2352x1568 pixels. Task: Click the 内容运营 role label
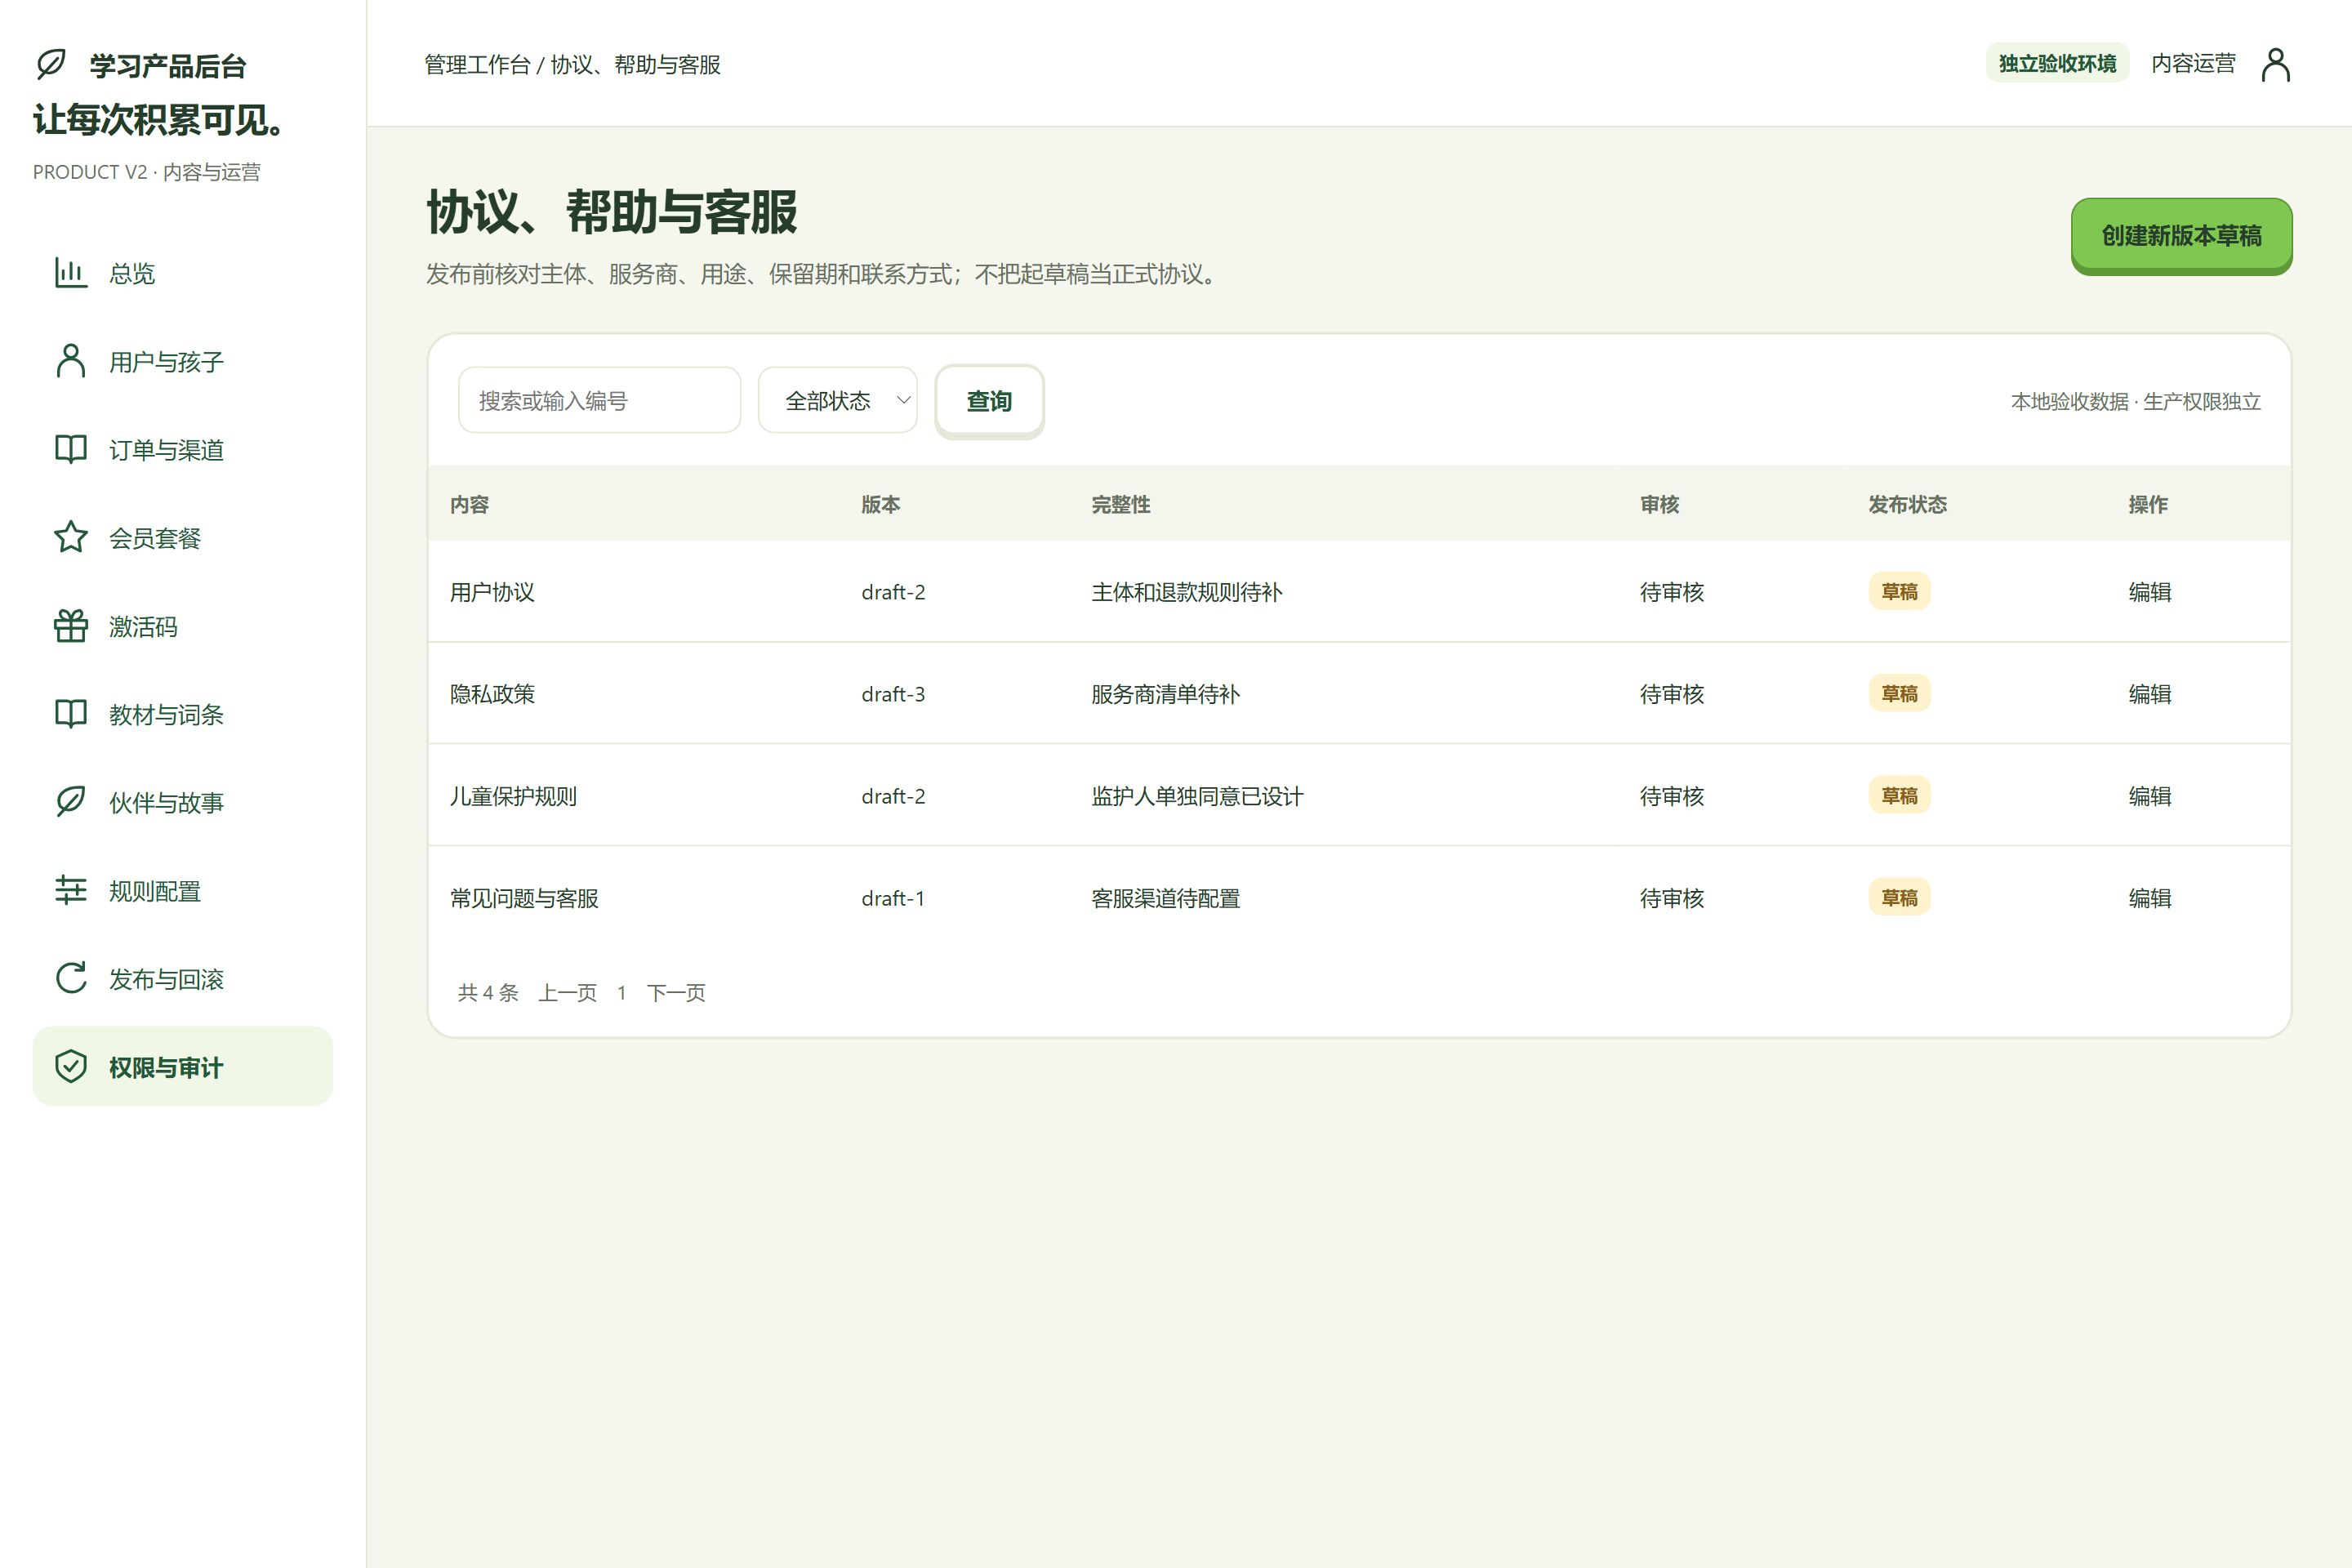[2193, 64]
